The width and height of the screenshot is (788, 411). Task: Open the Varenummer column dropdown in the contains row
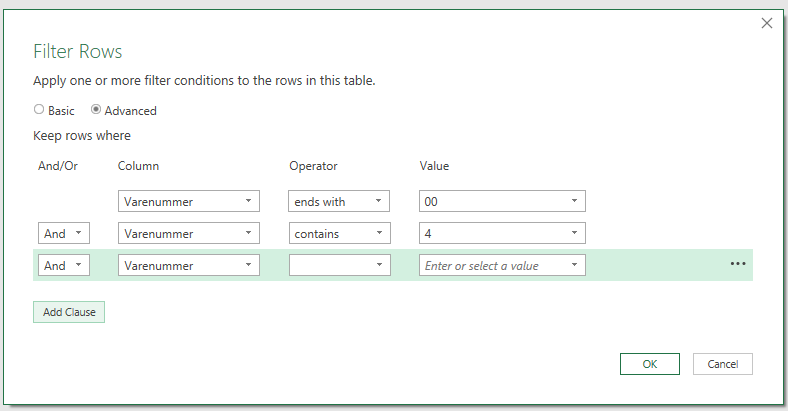(x=188, y=233)
